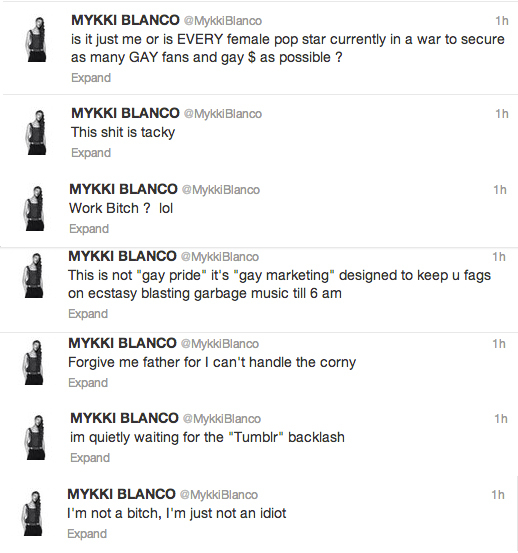Expand the female pop star tweet

coord(91,78)
